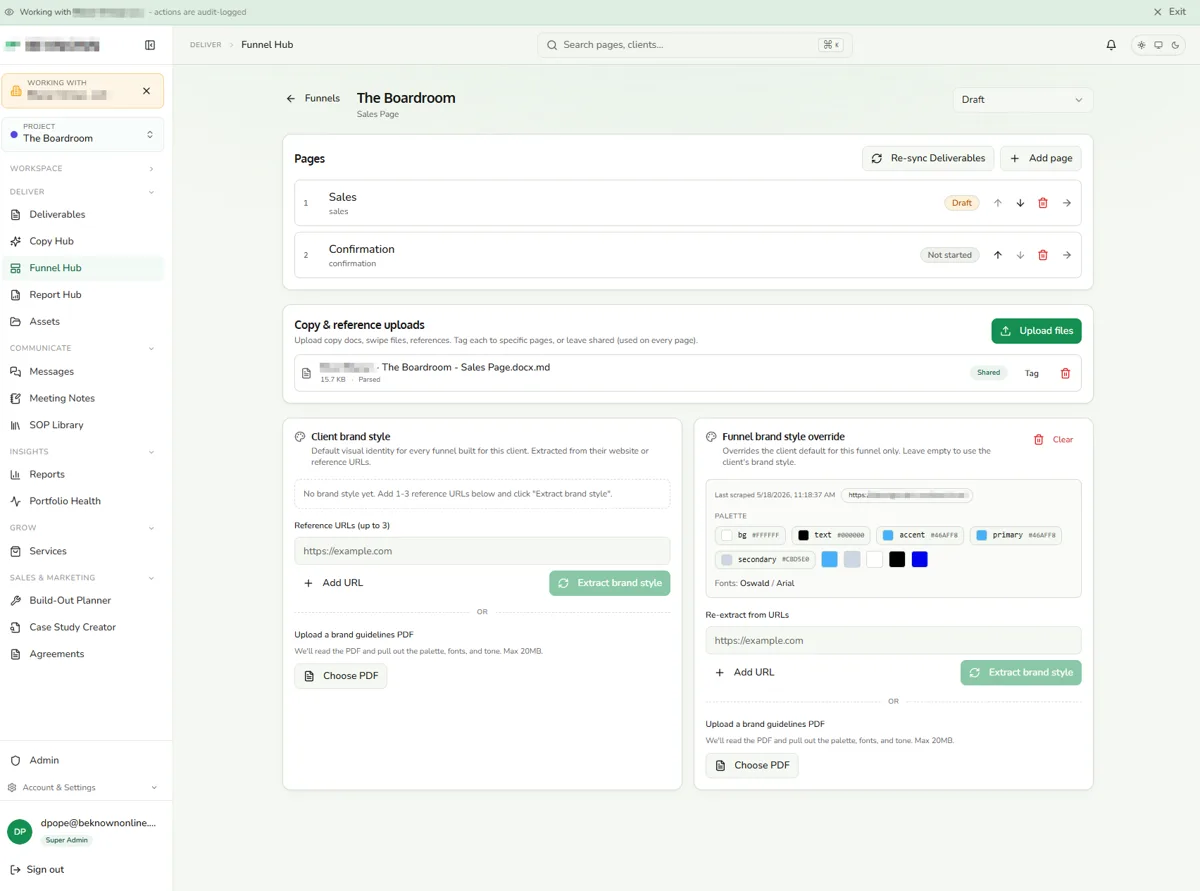
Task: Open Reports in the sidebar
Action: pyautogui.click(x=83, y=474)
